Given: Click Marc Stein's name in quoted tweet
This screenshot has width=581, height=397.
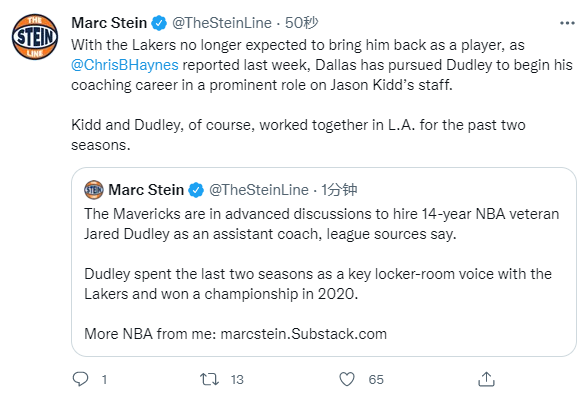Looking at the screenshot, I should 146,190.
